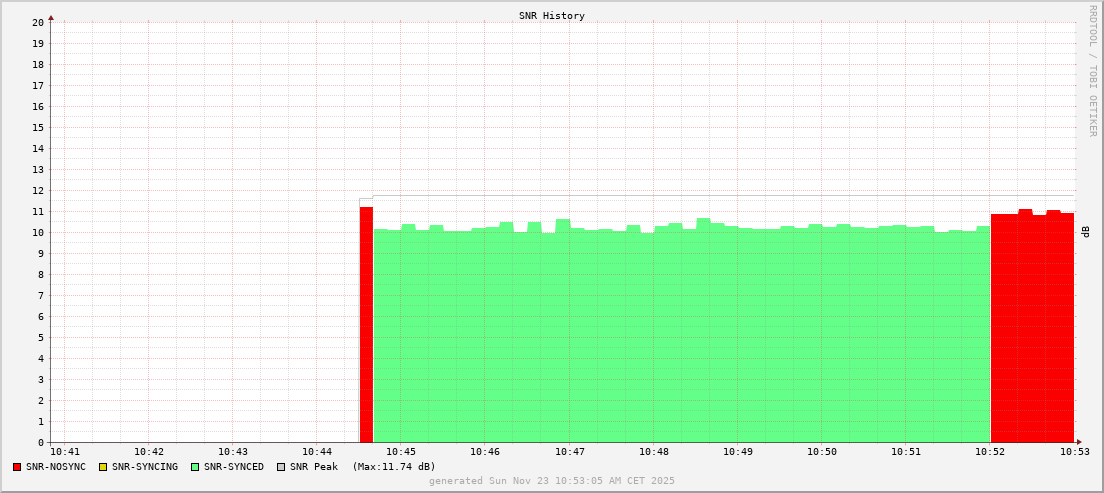Click the red no-sync region after 10:52
Screen dimensions: 1104x493
pyautogui.click(x=1032, y=328)
